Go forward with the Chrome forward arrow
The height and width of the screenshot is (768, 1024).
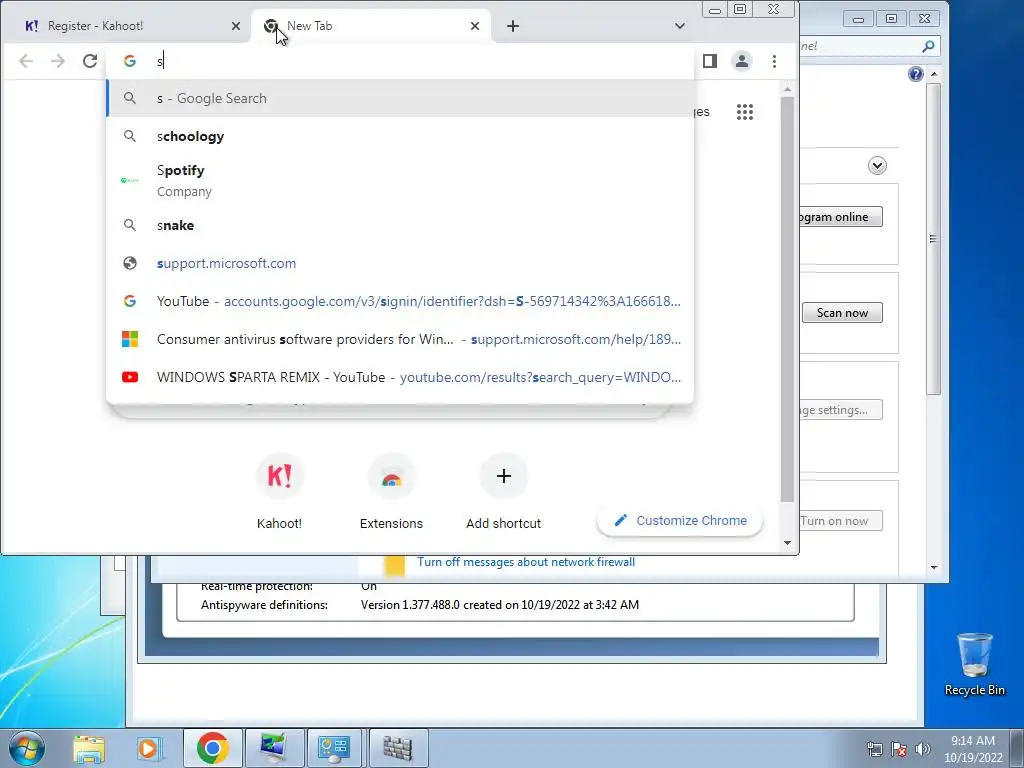click(57, 61)
